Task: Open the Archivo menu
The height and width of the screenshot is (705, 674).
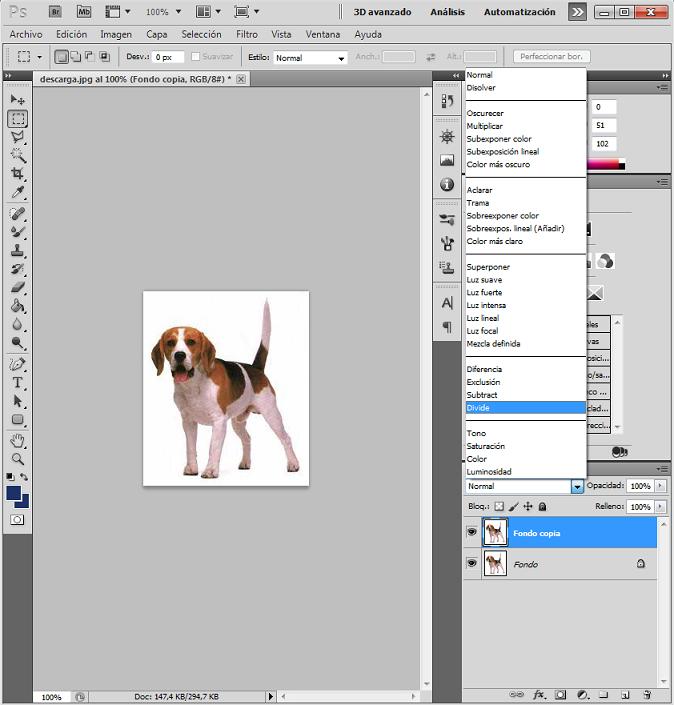Action: point(26,34)
